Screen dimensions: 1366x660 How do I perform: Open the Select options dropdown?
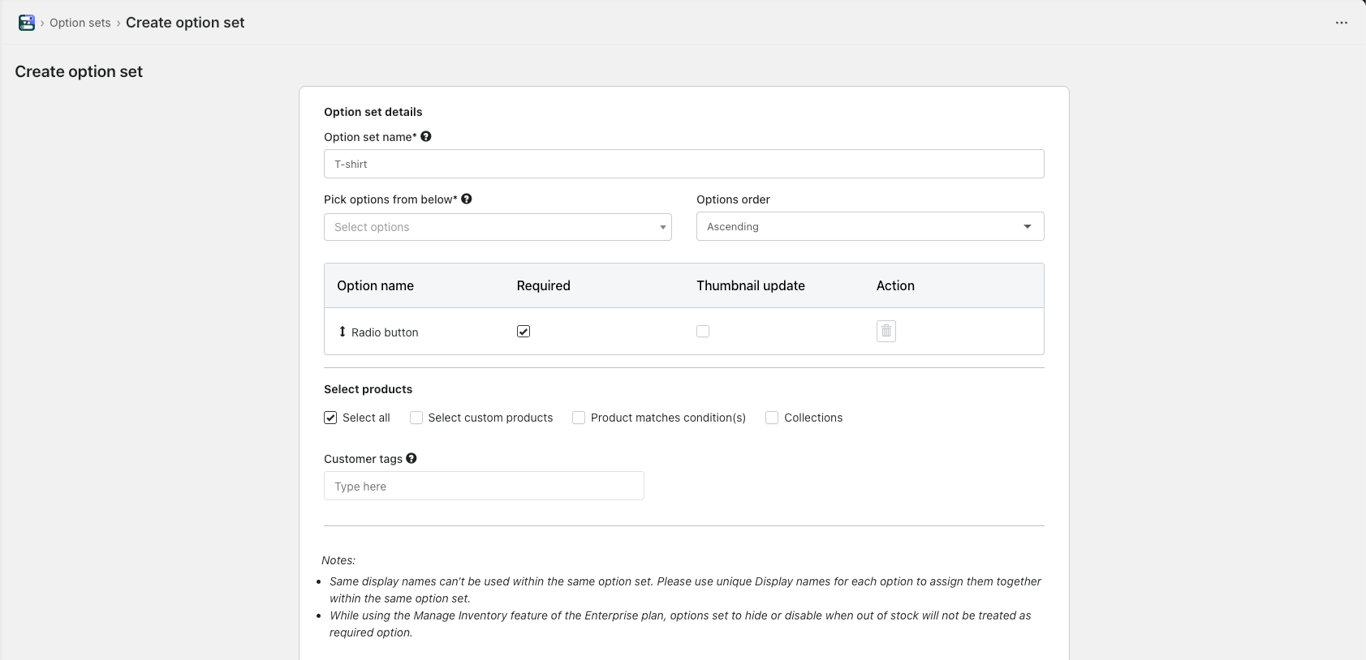coord(497,227)
